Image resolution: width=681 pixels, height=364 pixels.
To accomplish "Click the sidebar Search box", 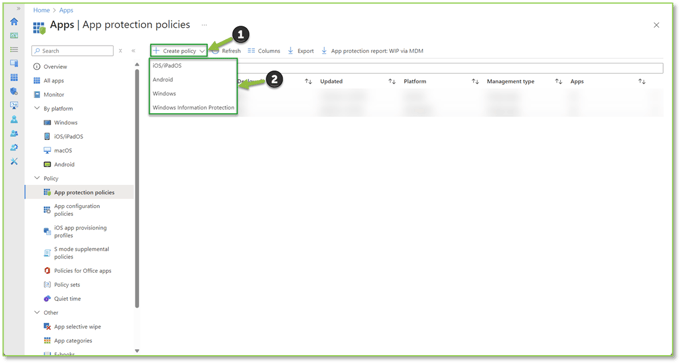I will click(73, 51).
